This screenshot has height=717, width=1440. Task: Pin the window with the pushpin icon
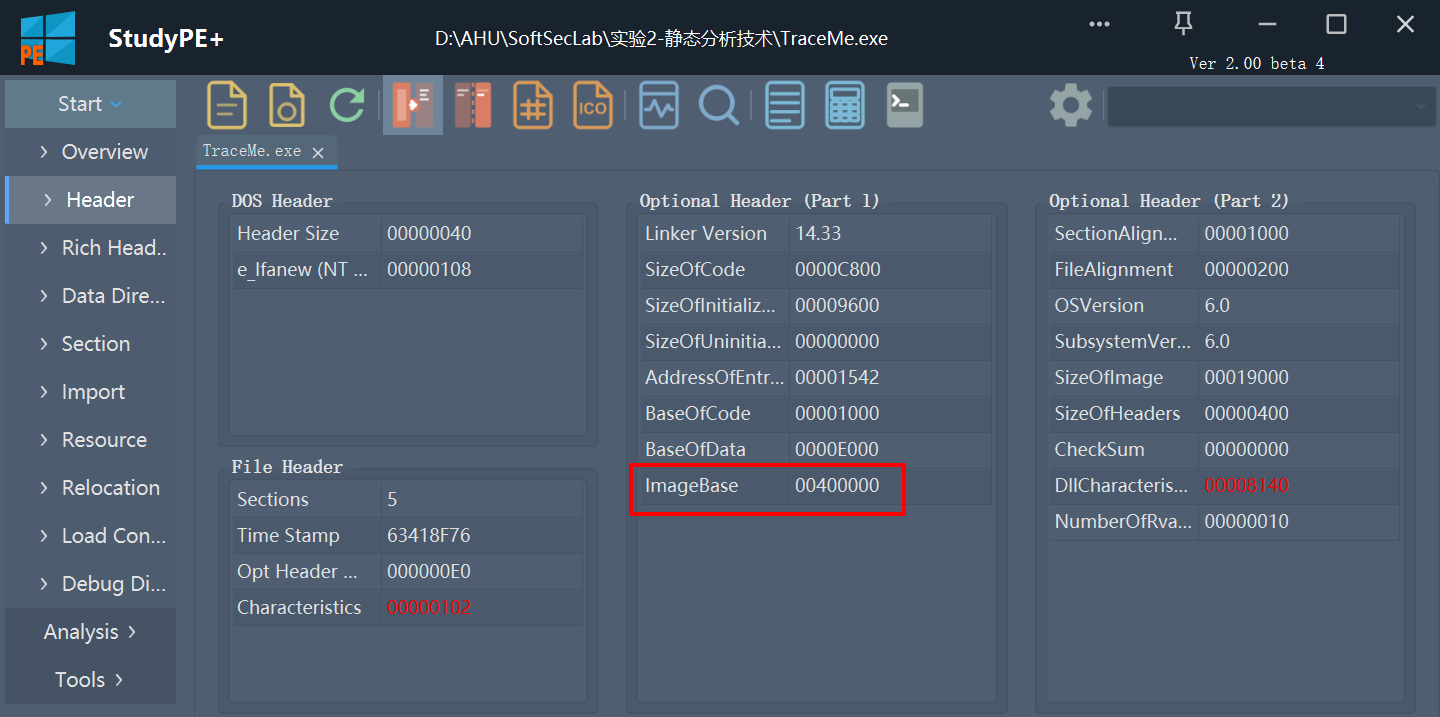click(1184, 24)
